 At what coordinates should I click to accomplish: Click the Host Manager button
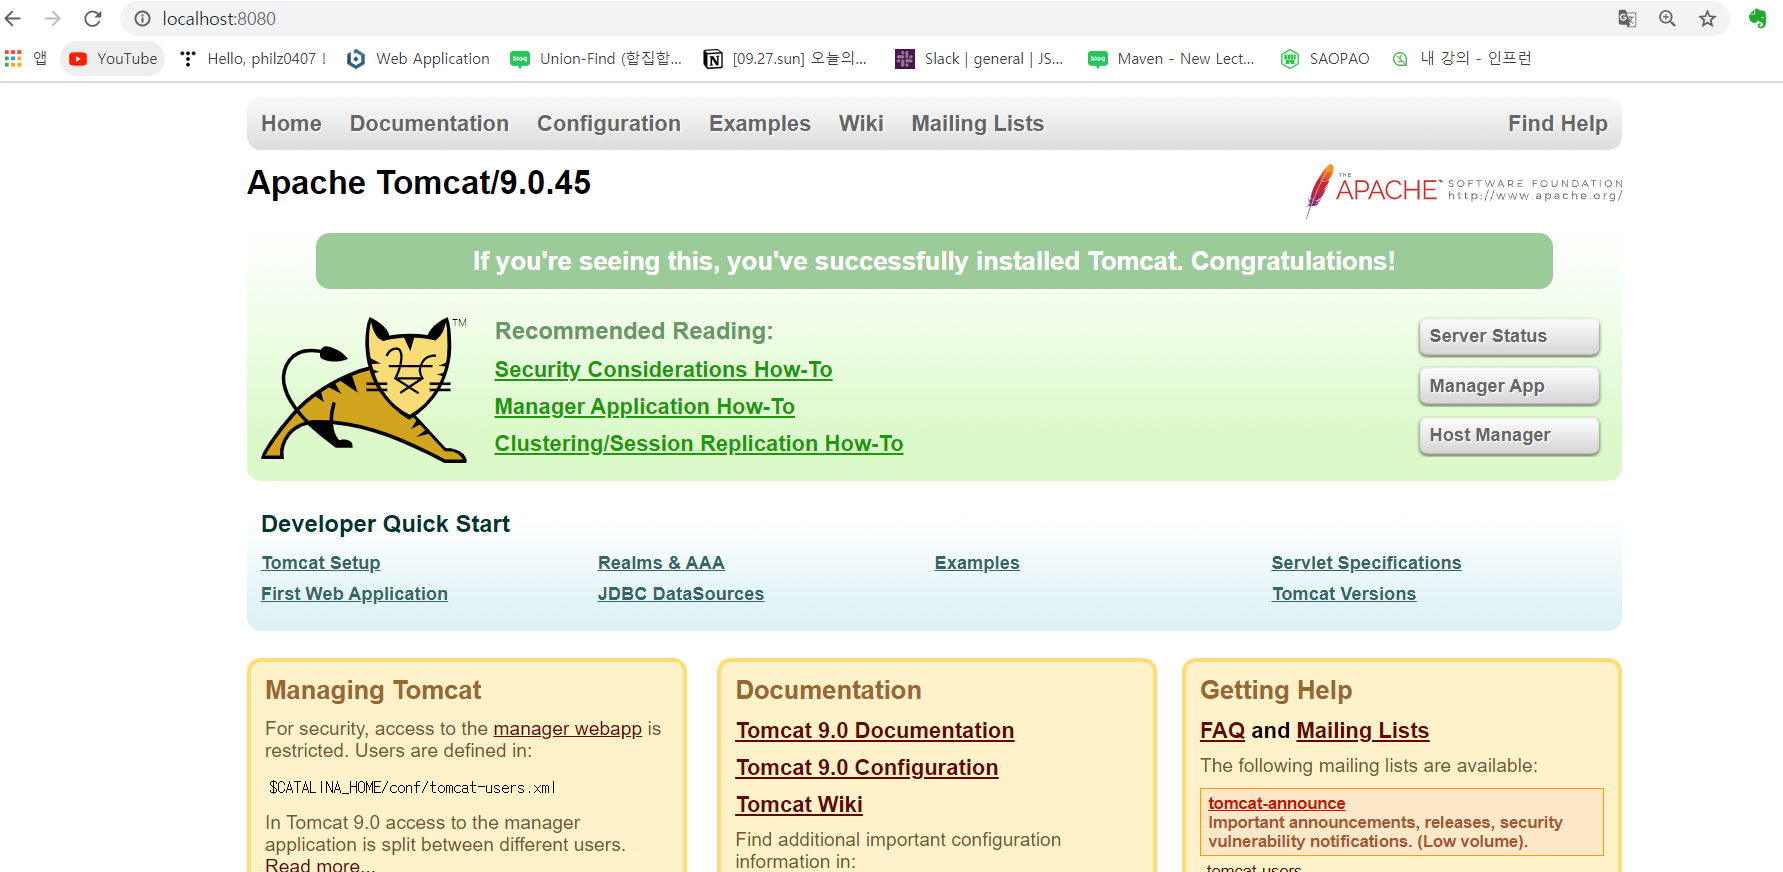coord(1509,435)
